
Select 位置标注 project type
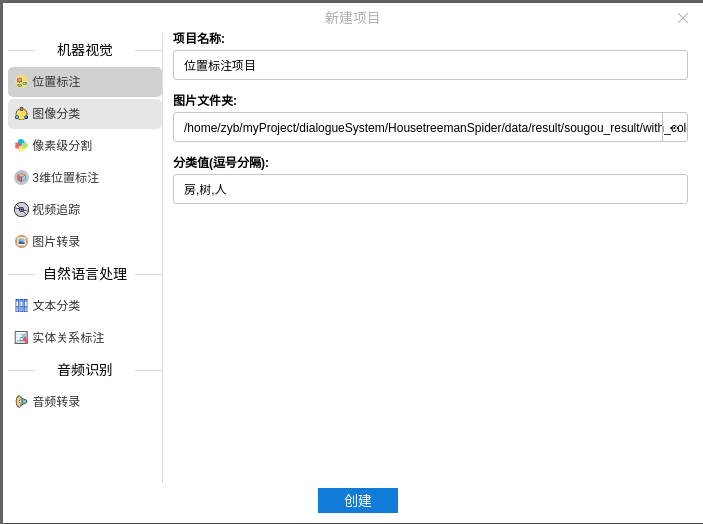point(85,82)
